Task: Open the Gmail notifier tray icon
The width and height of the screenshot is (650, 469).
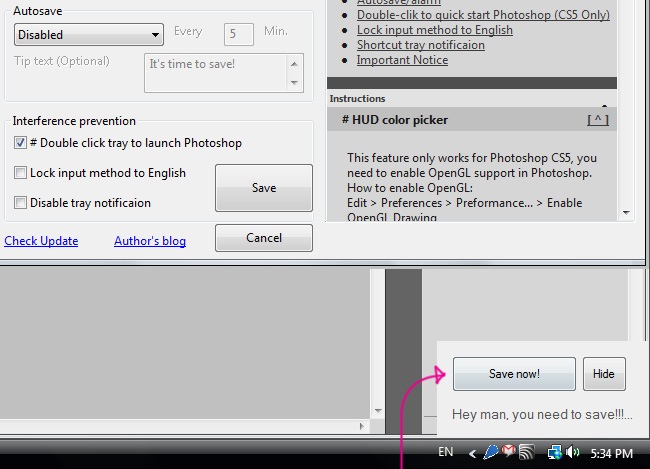Action: coord(508,453)
